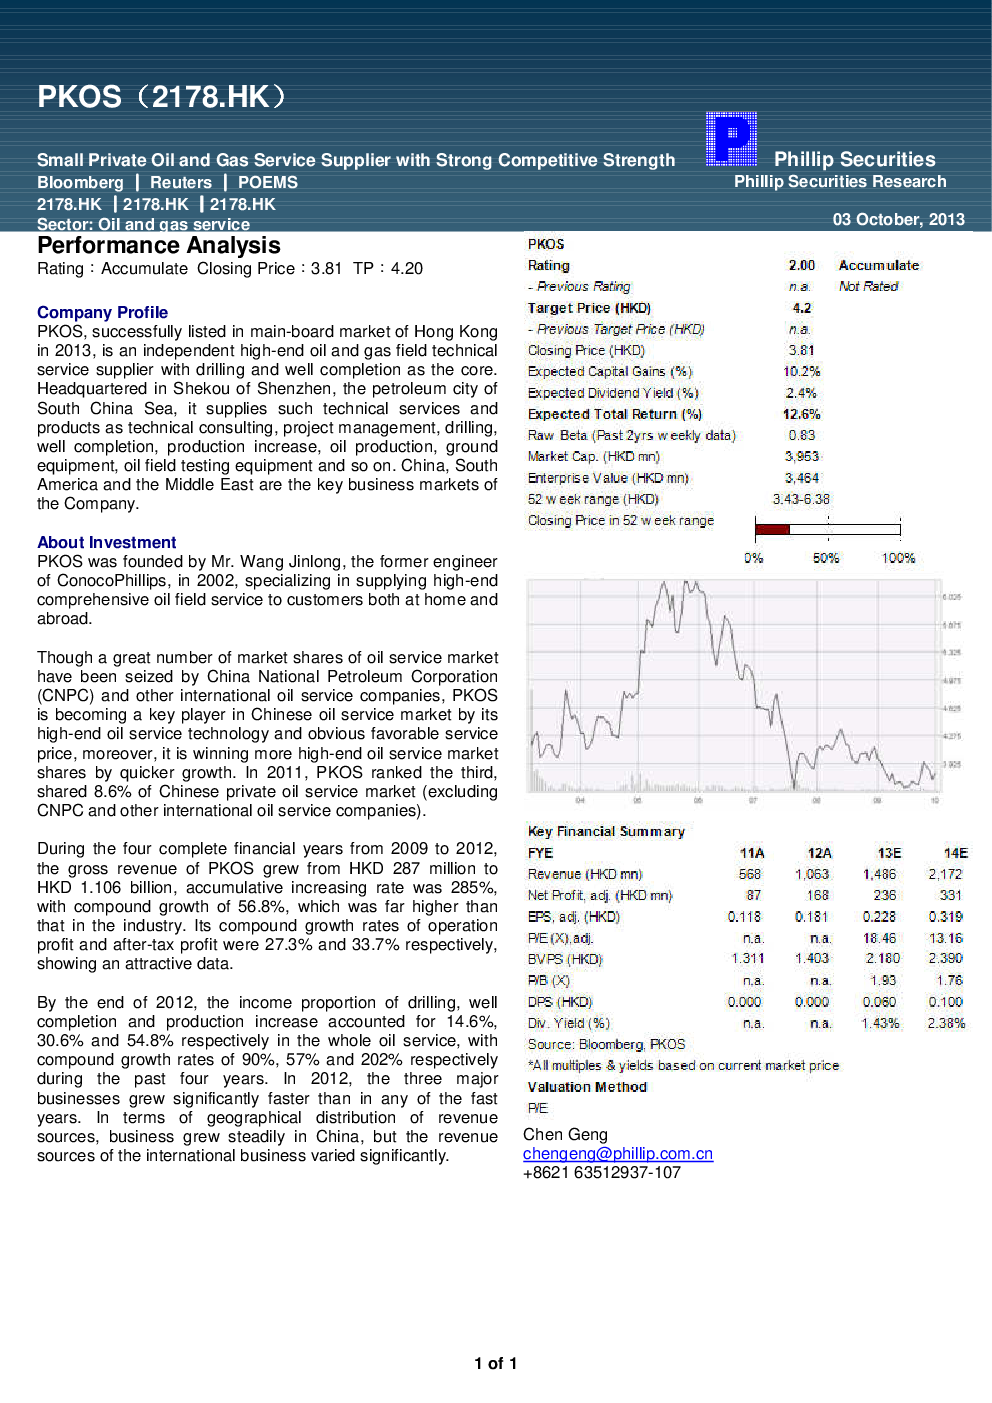Click the Key Financial Summary table header
This screenshot has width=992, height=1403.
click(x=606, y=831)
